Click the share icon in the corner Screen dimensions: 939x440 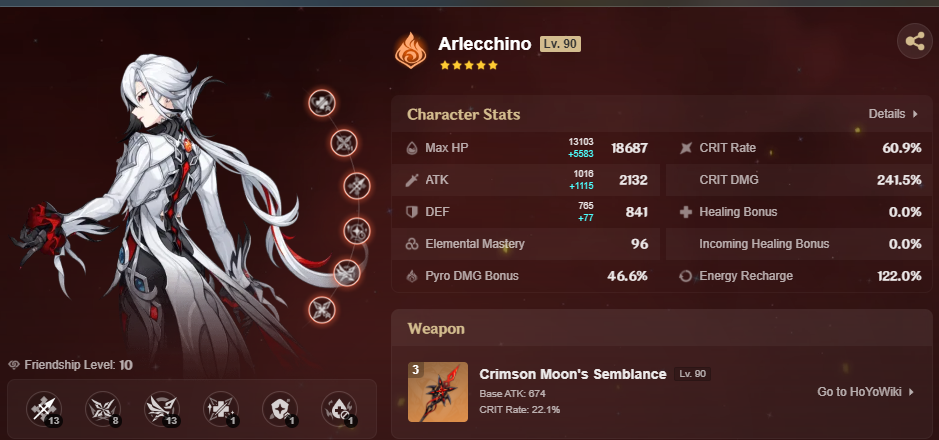click(914, 41)
